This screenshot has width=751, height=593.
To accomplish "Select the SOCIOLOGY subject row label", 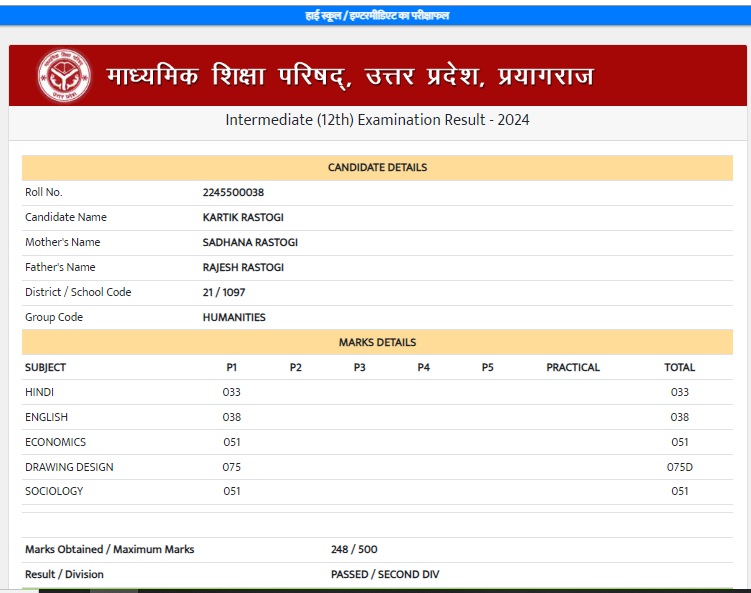I will click(x=54, y=491).
